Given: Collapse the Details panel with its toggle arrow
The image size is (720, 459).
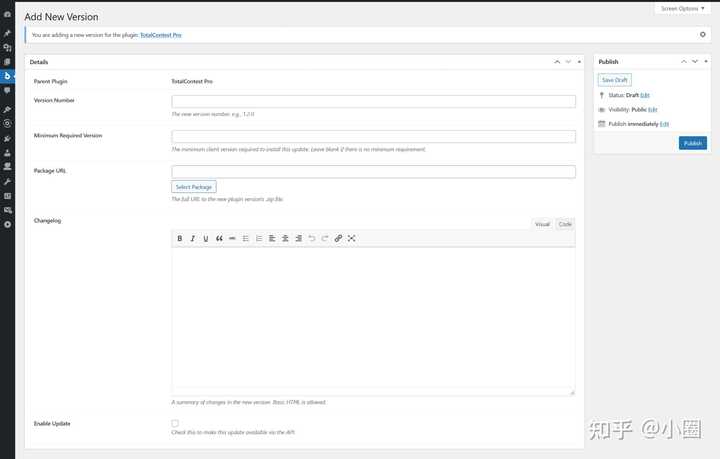Looking at the screenshot, I should (578, 62).
